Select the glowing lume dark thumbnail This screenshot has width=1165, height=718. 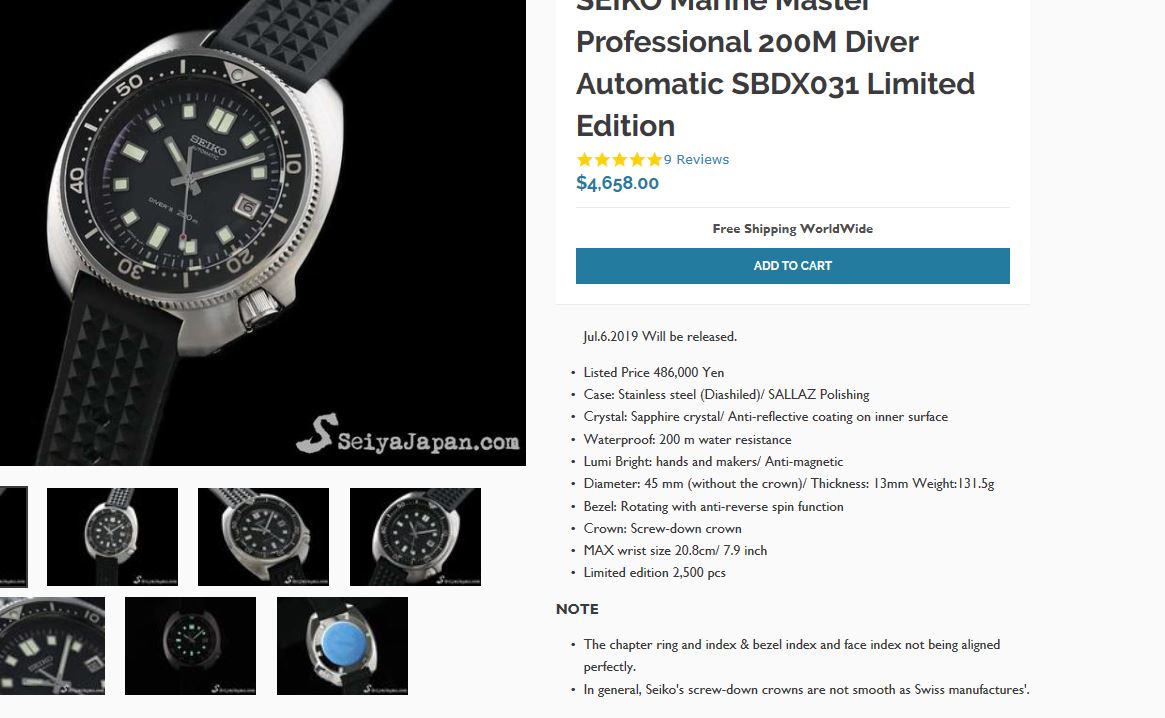[190, 646]
